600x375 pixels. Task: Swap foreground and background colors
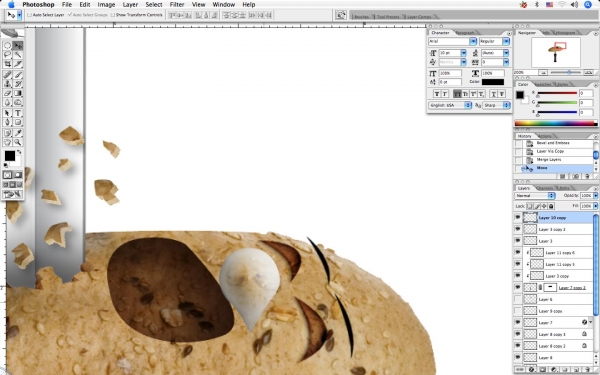coord(19,152)
